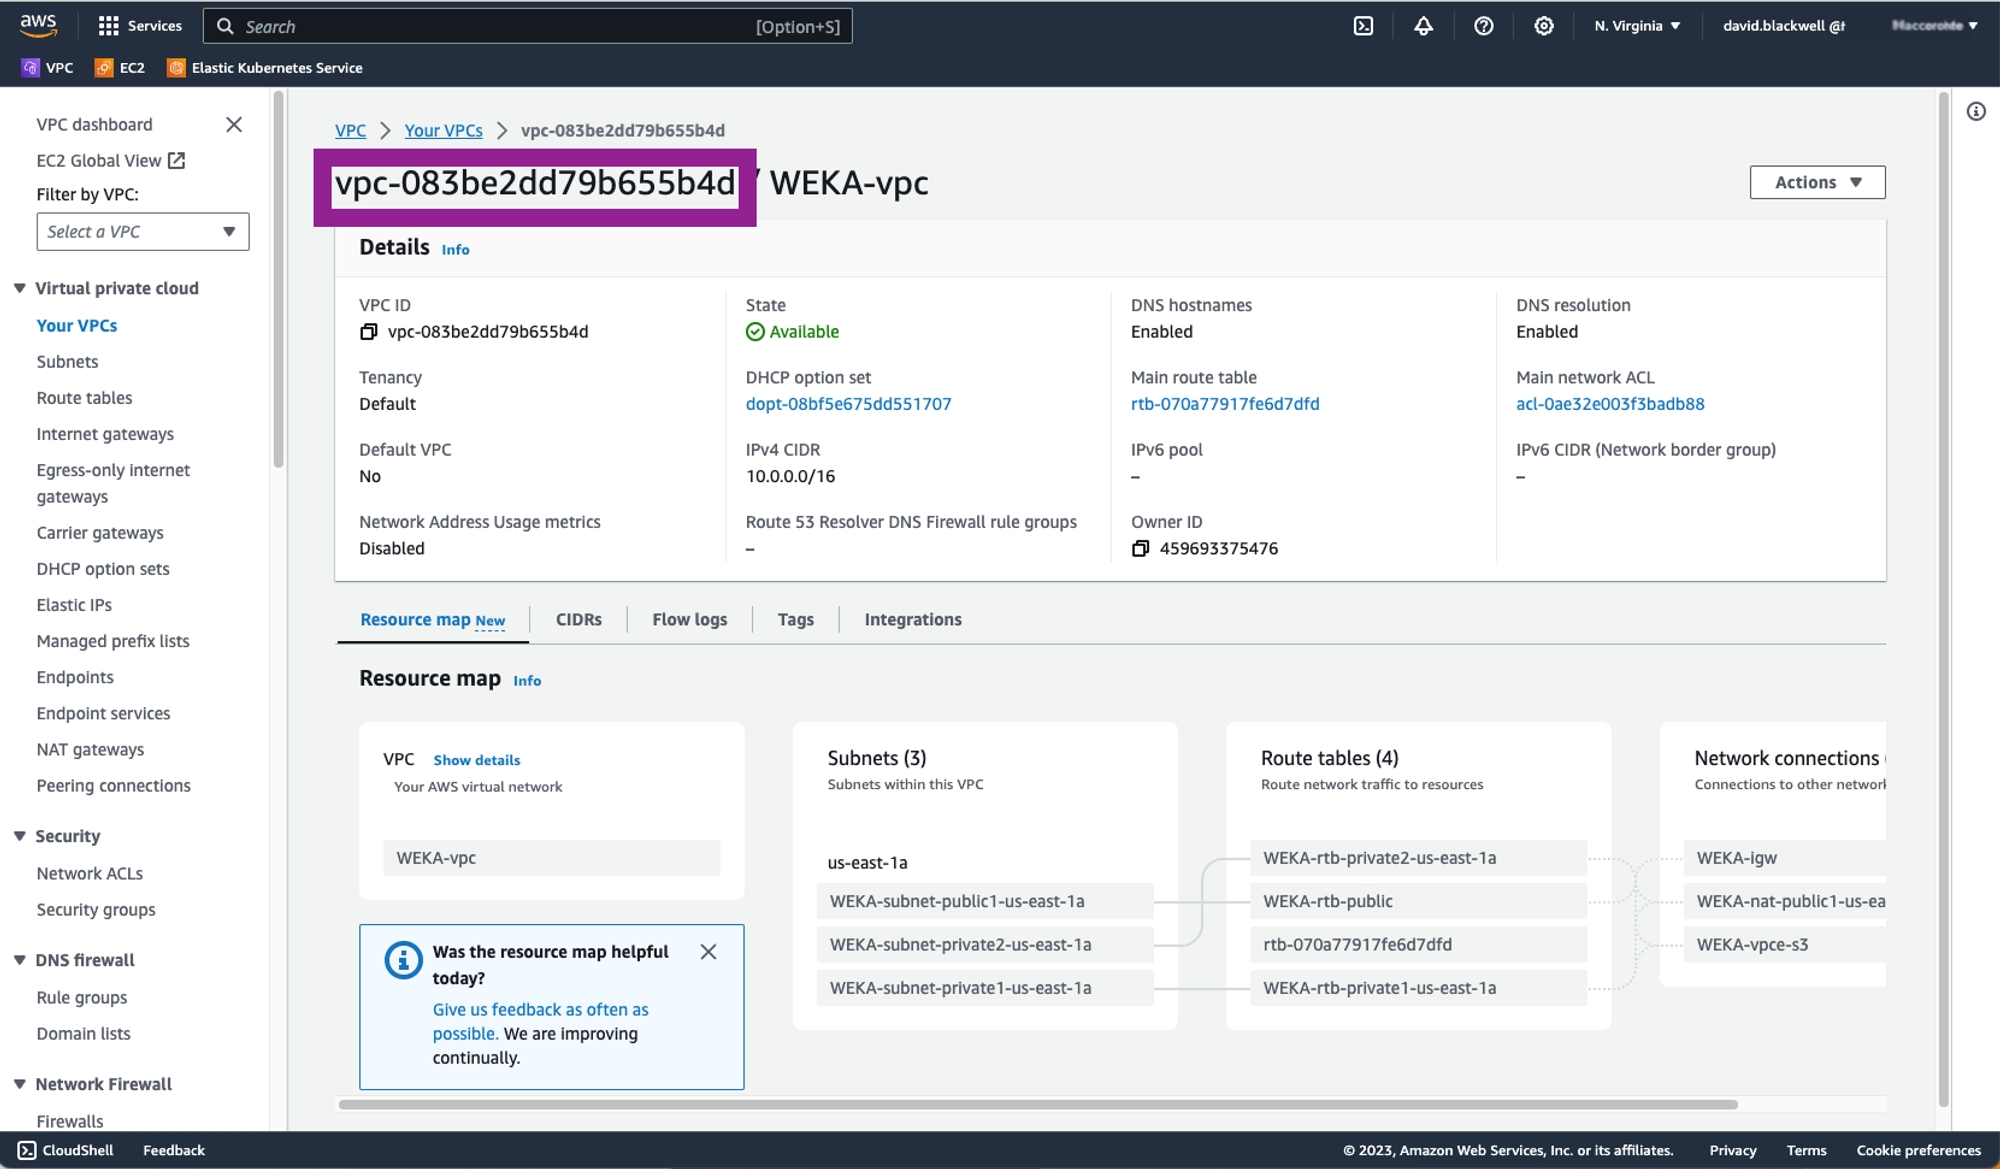
Task: Open the main route table rtb-070a77917fe6d7dfd link
Action: (1224, 404)
